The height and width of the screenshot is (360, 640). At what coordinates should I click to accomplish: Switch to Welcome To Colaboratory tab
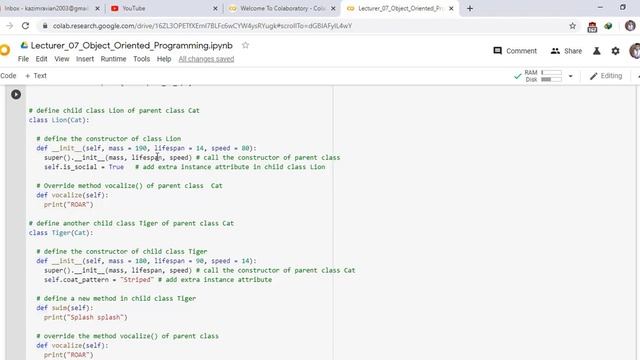pos(282,8)
